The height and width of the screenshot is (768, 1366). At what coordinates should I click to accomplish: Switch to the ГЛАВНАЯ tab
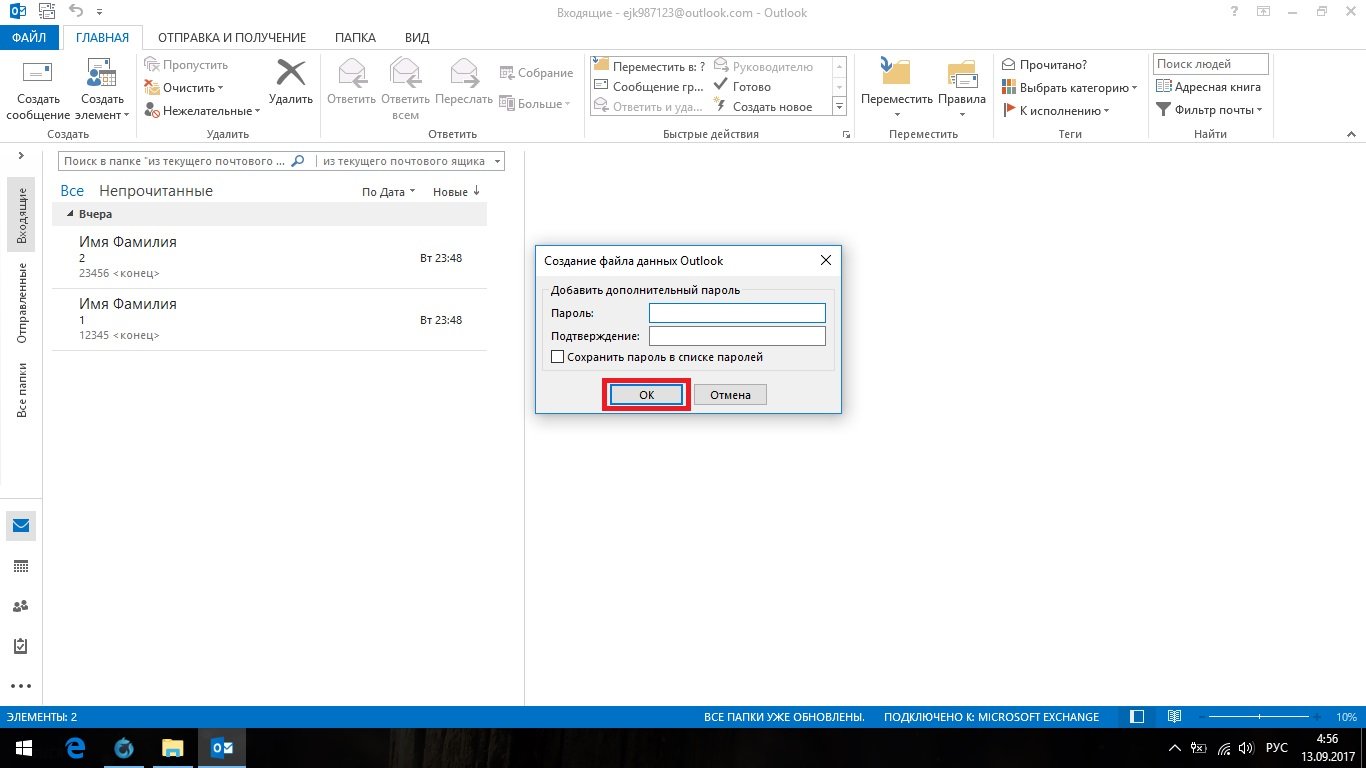(x=103, y=38)
